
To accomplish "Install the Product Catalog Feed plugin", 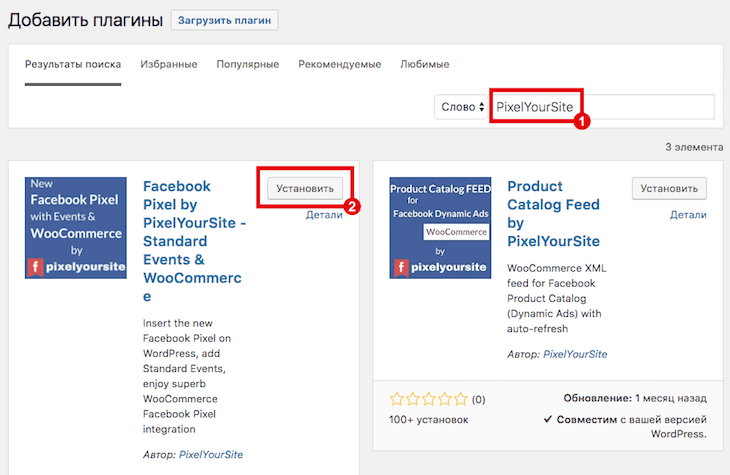I will [669, 189].
